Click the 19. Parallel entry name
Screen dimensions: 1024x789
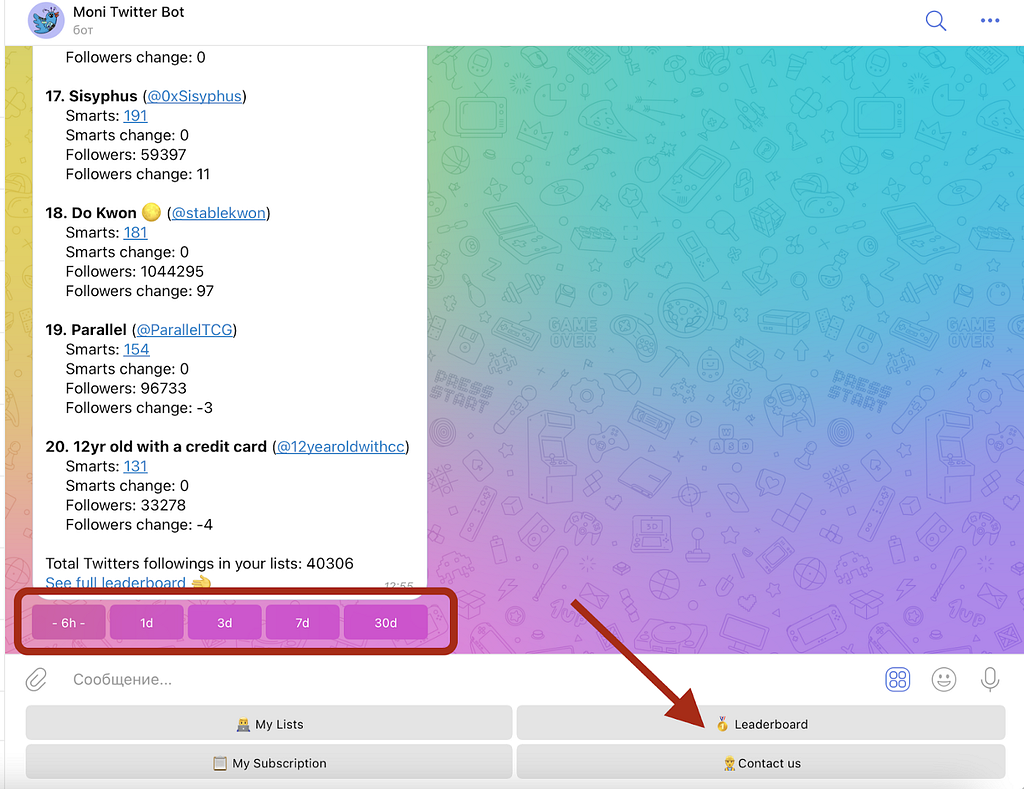86,330
